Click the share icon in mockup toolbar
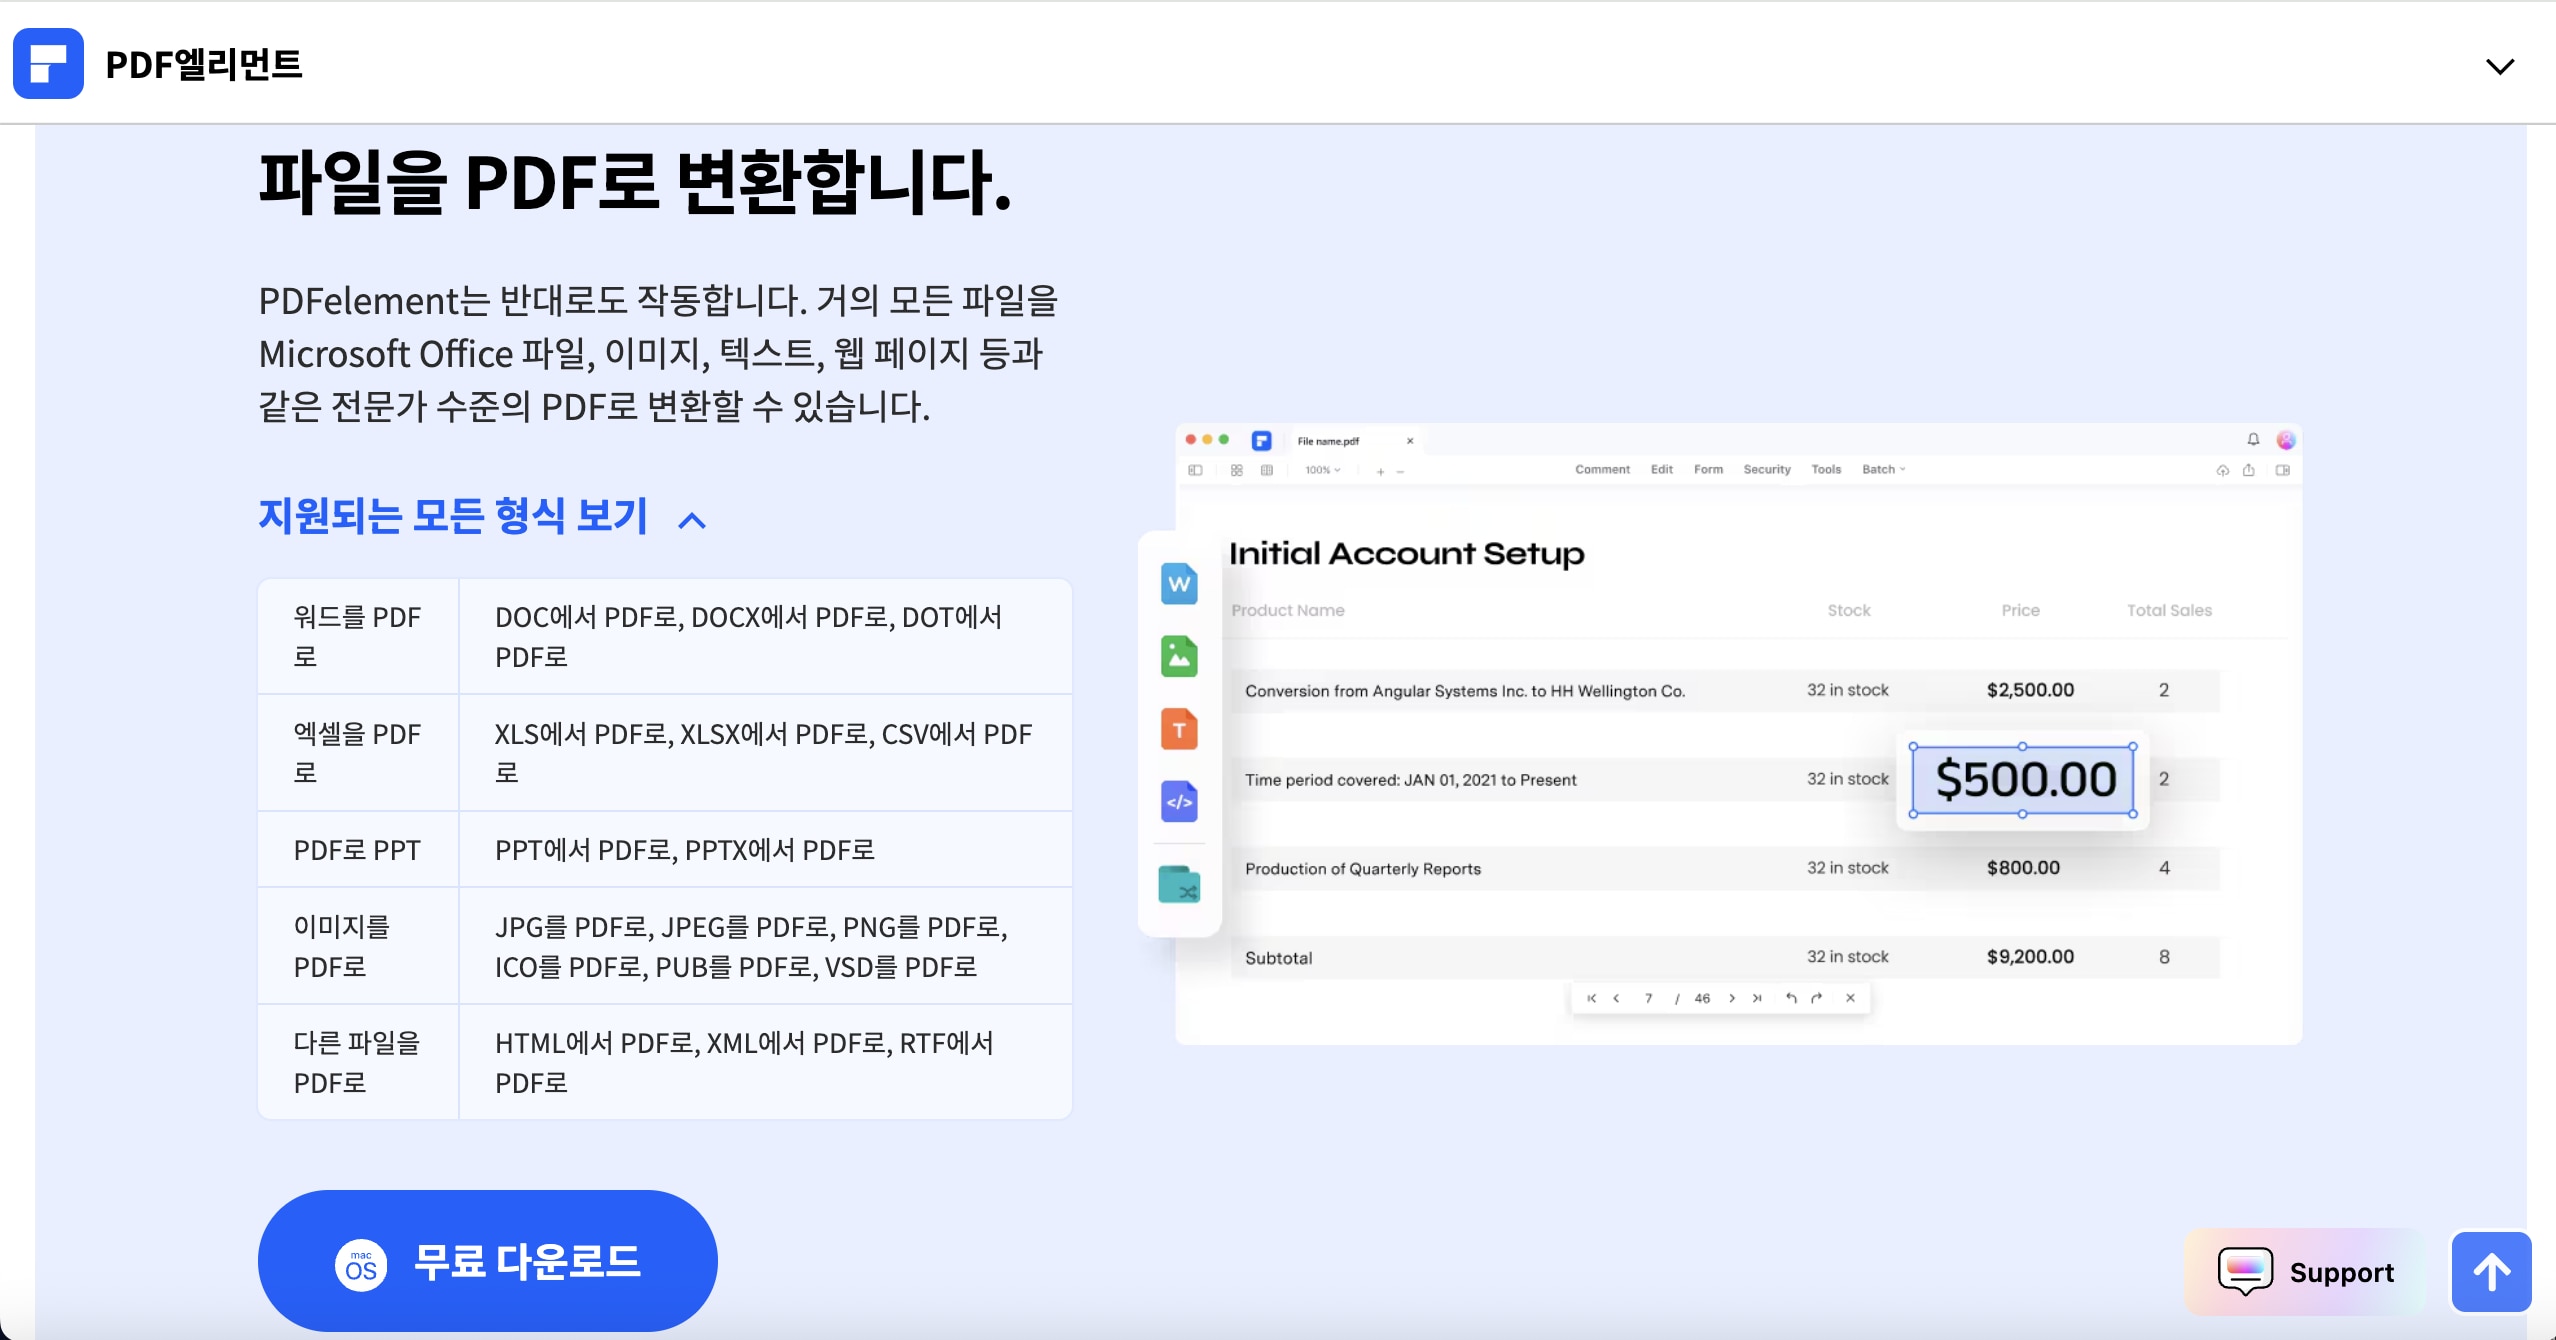The height and width of the screenshot is (1340, 2556). pos(2249,470)
